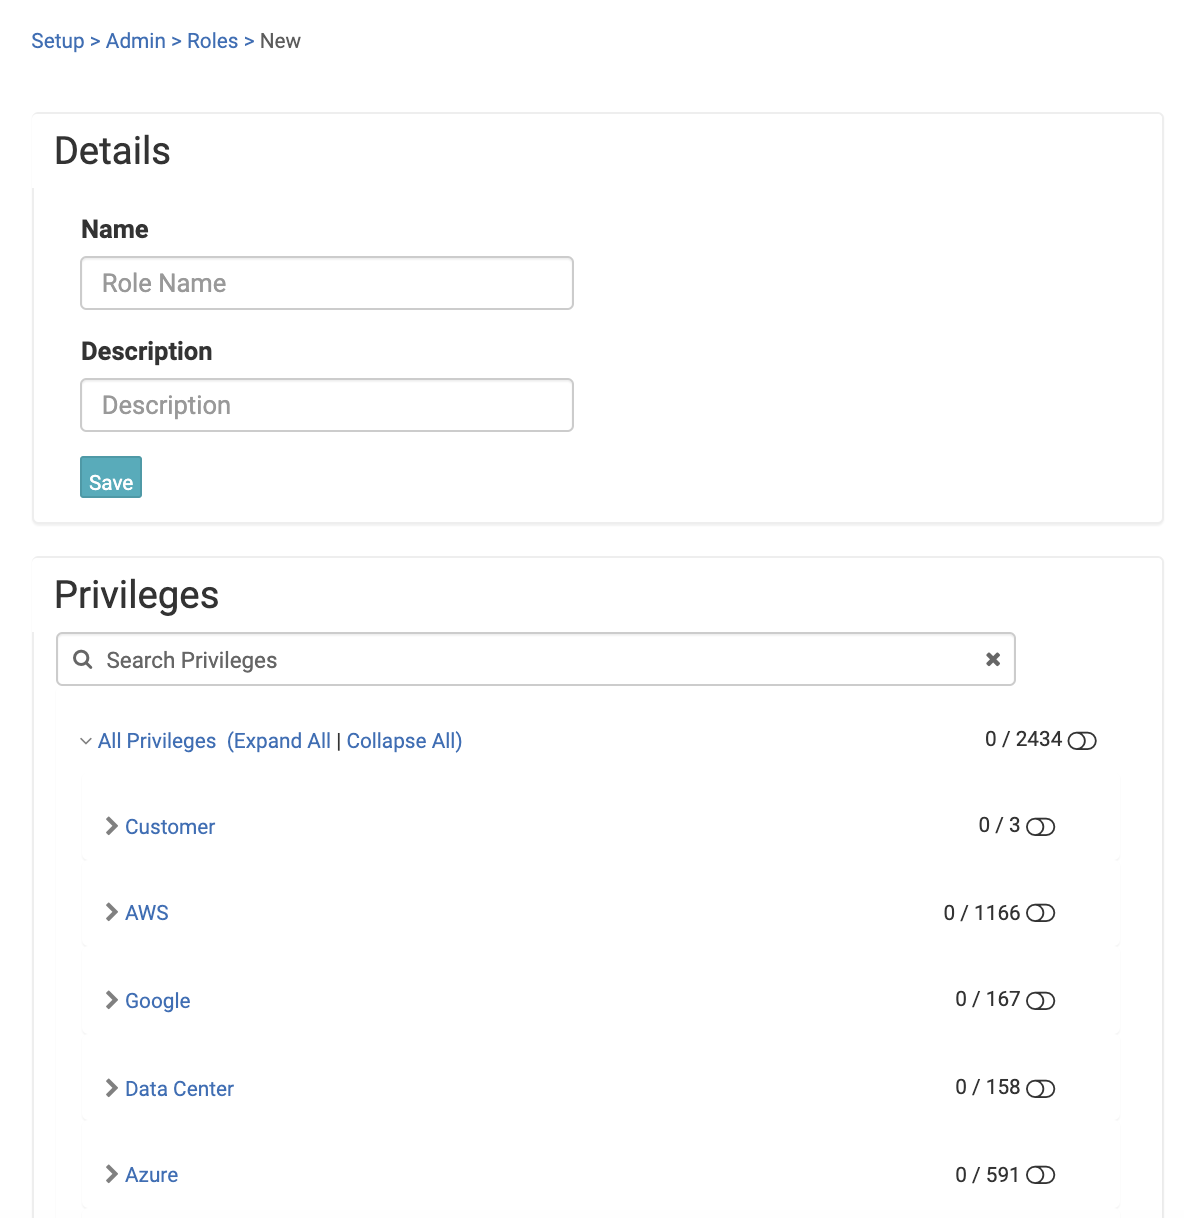Click the Expand All link

pos(280,740)
